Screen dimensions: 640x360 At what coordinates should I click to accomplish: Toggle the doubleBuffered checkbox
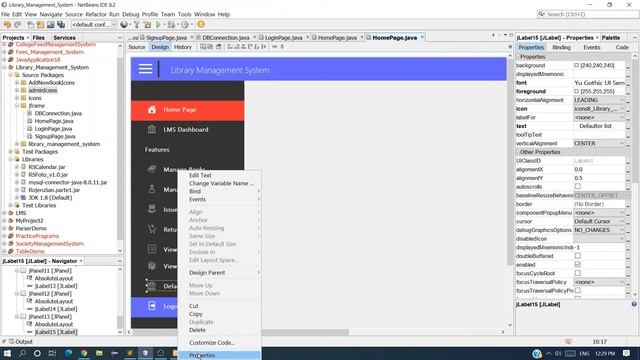pos(578,256)
